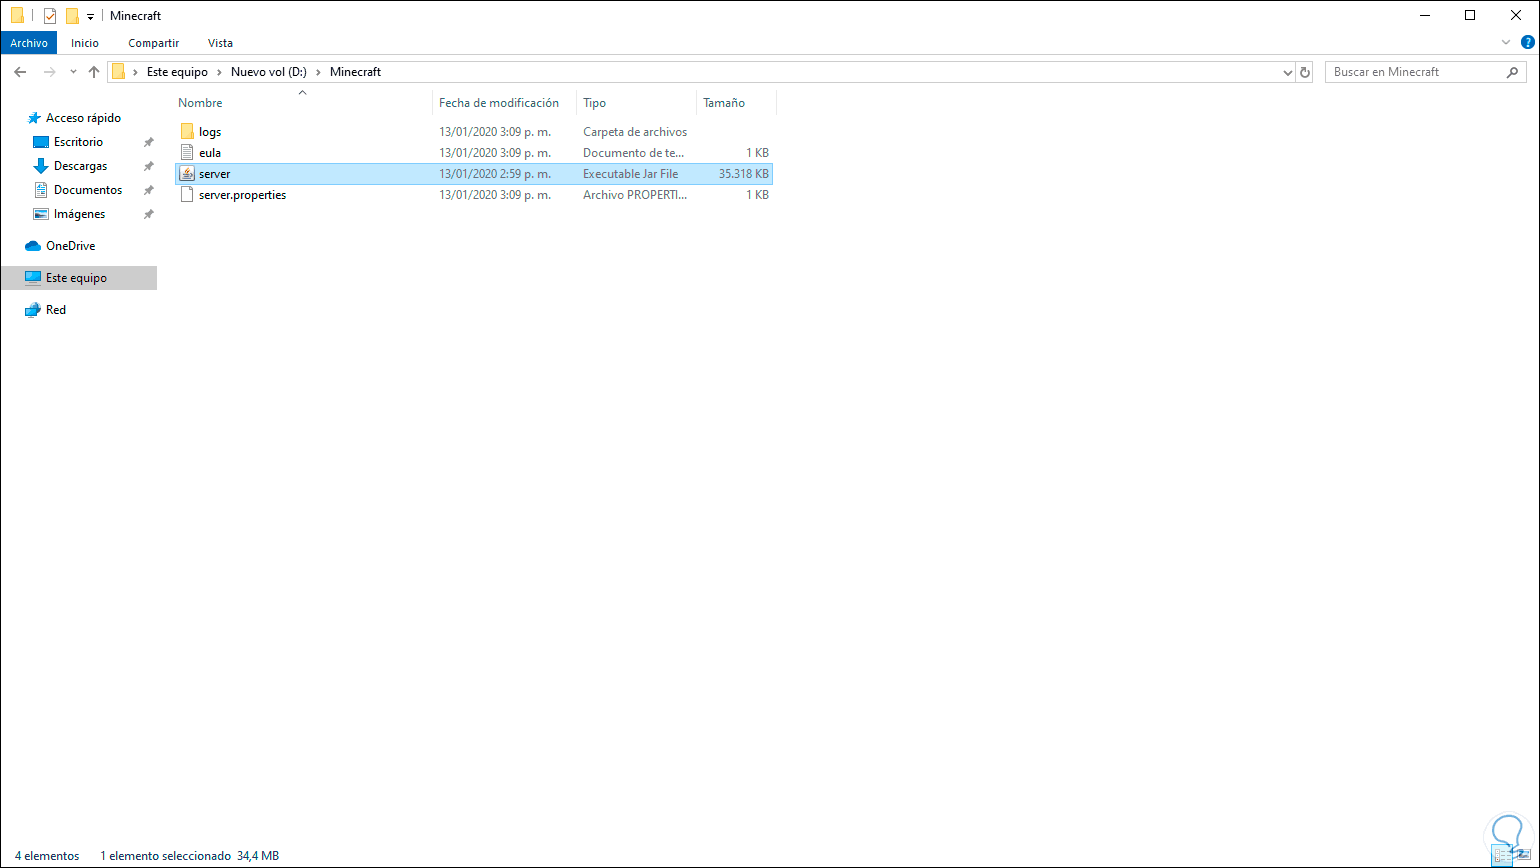Navigate to Nuevo vol (D:) in the address bar
The image size is (1540, 868).
point(269,72)
